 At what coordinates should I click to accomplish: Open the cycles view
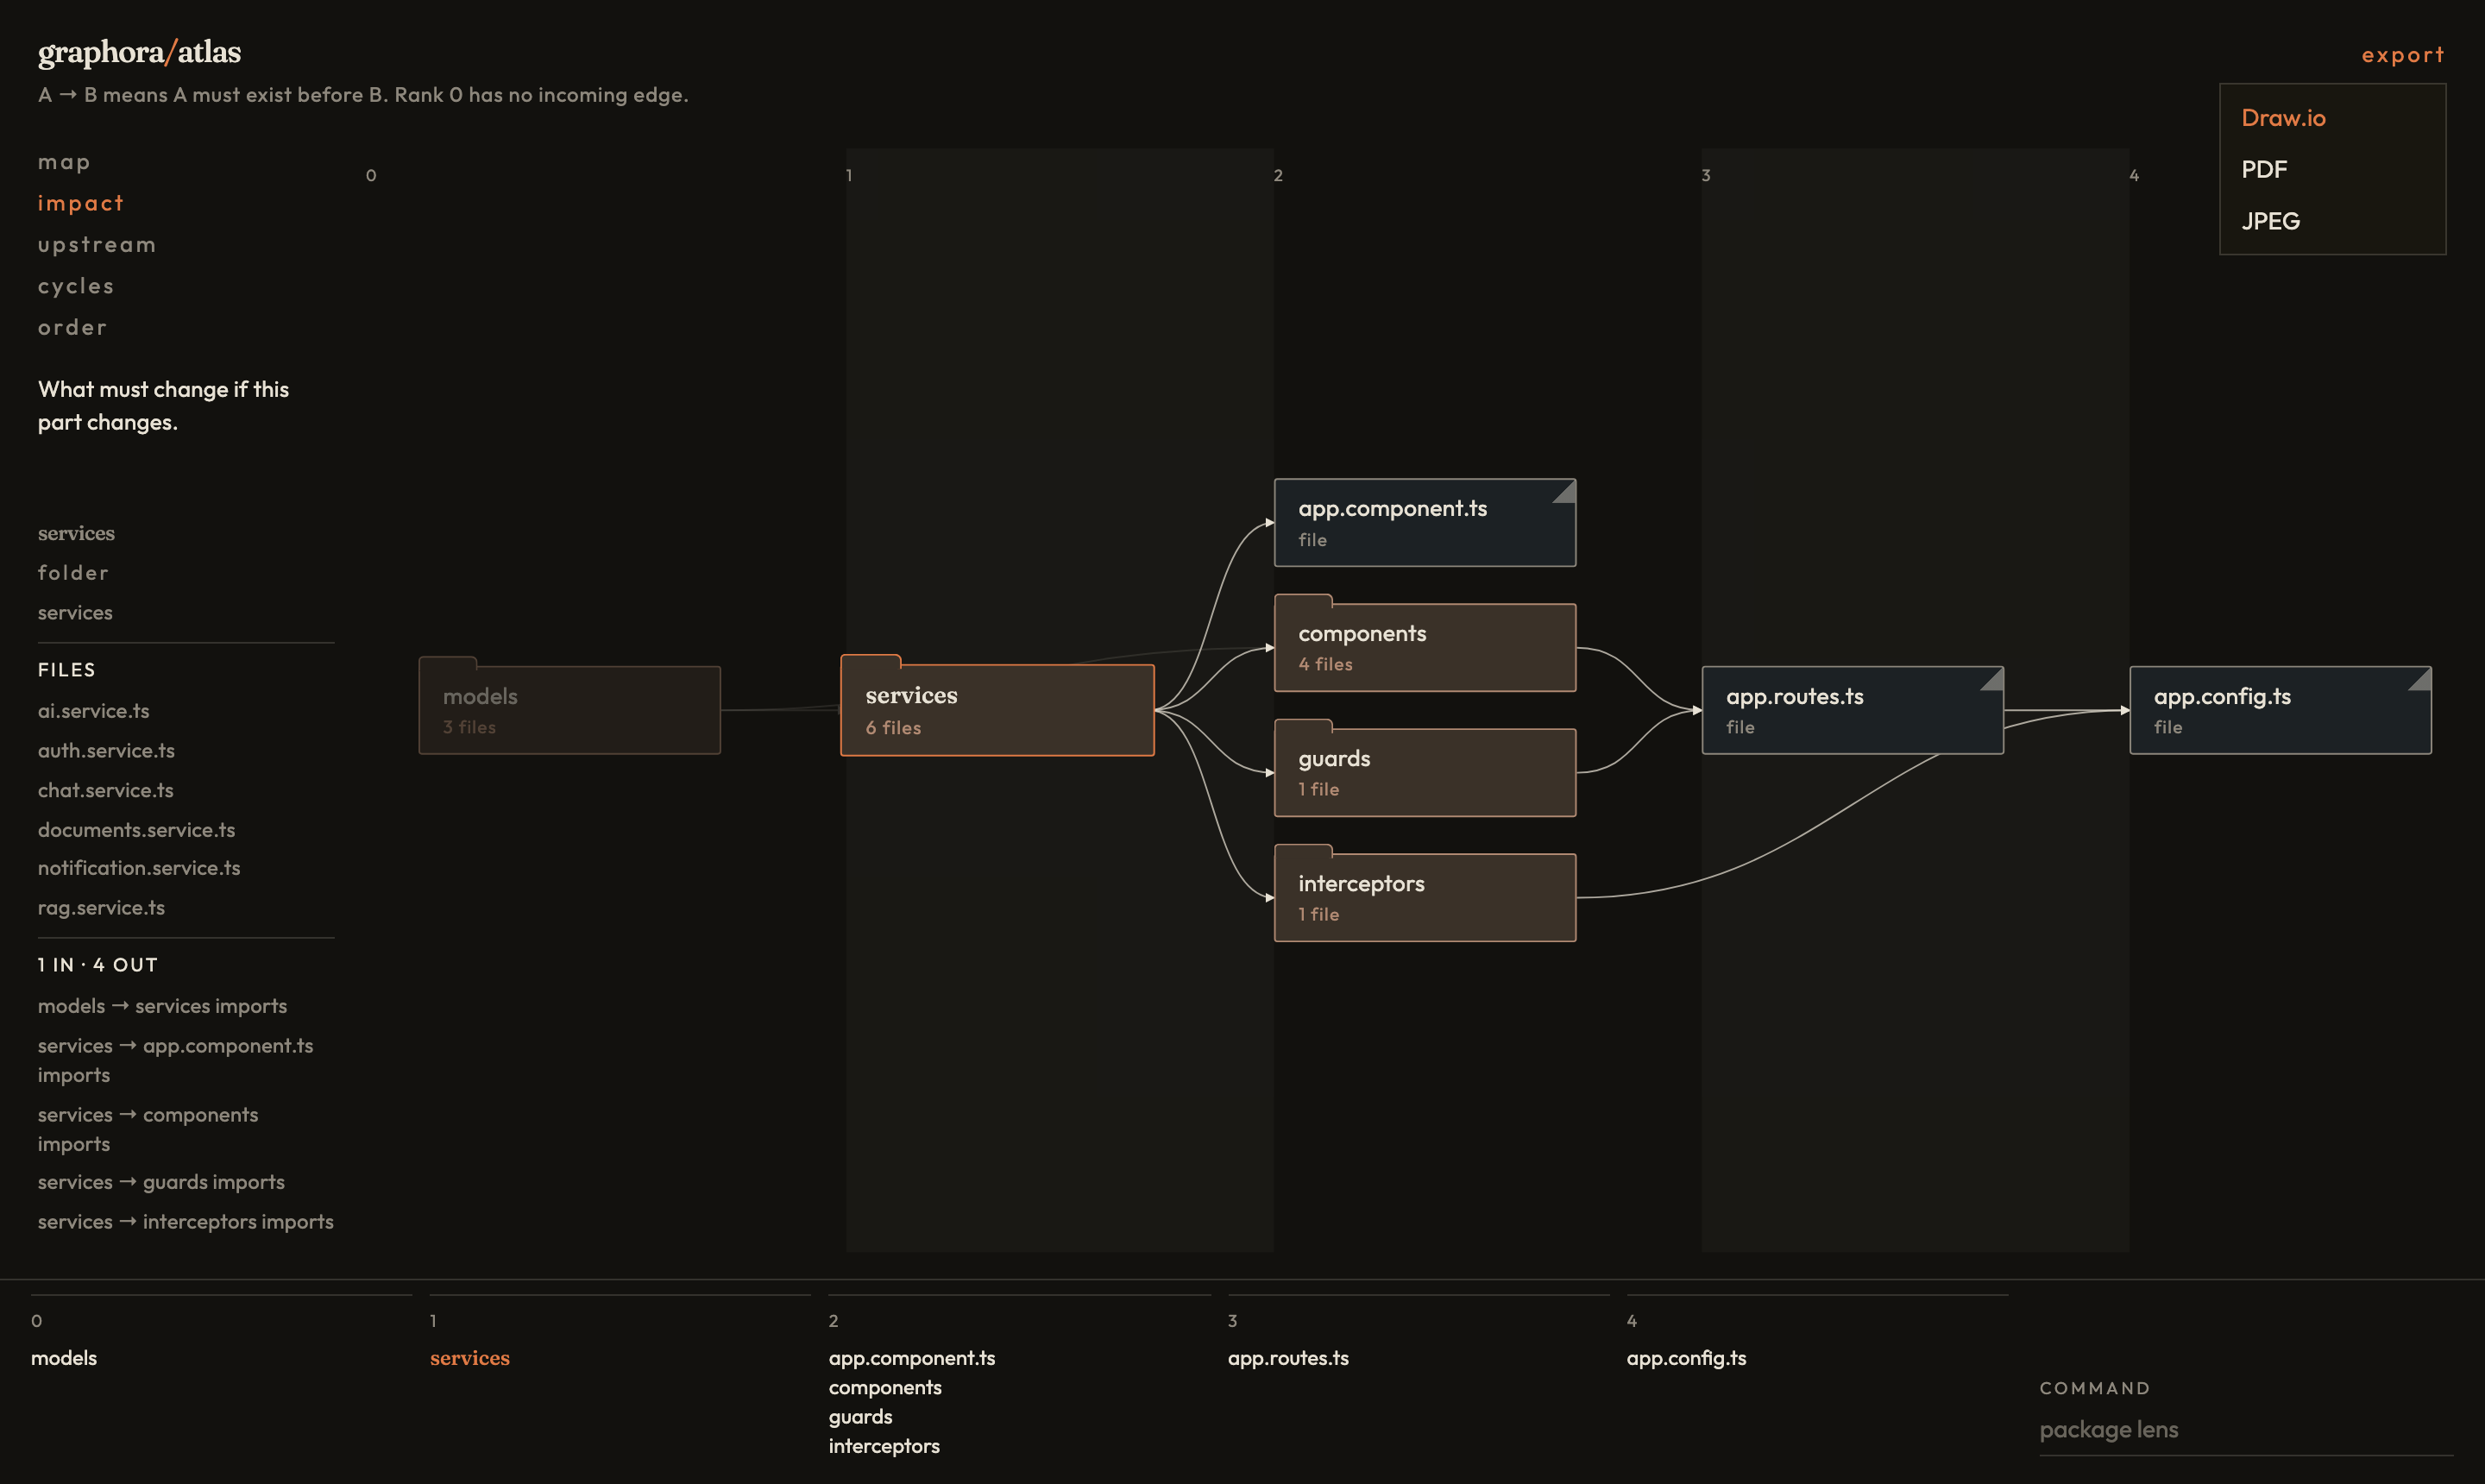76,286
